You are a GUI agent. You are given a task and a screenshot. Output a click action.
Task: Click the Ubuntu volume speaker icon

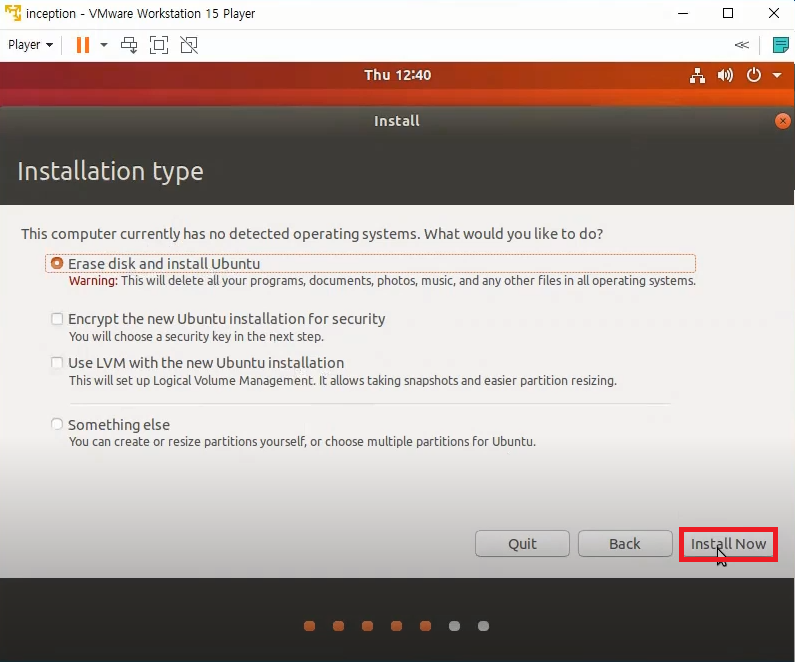pyautogui.click(x=725, y=75)
